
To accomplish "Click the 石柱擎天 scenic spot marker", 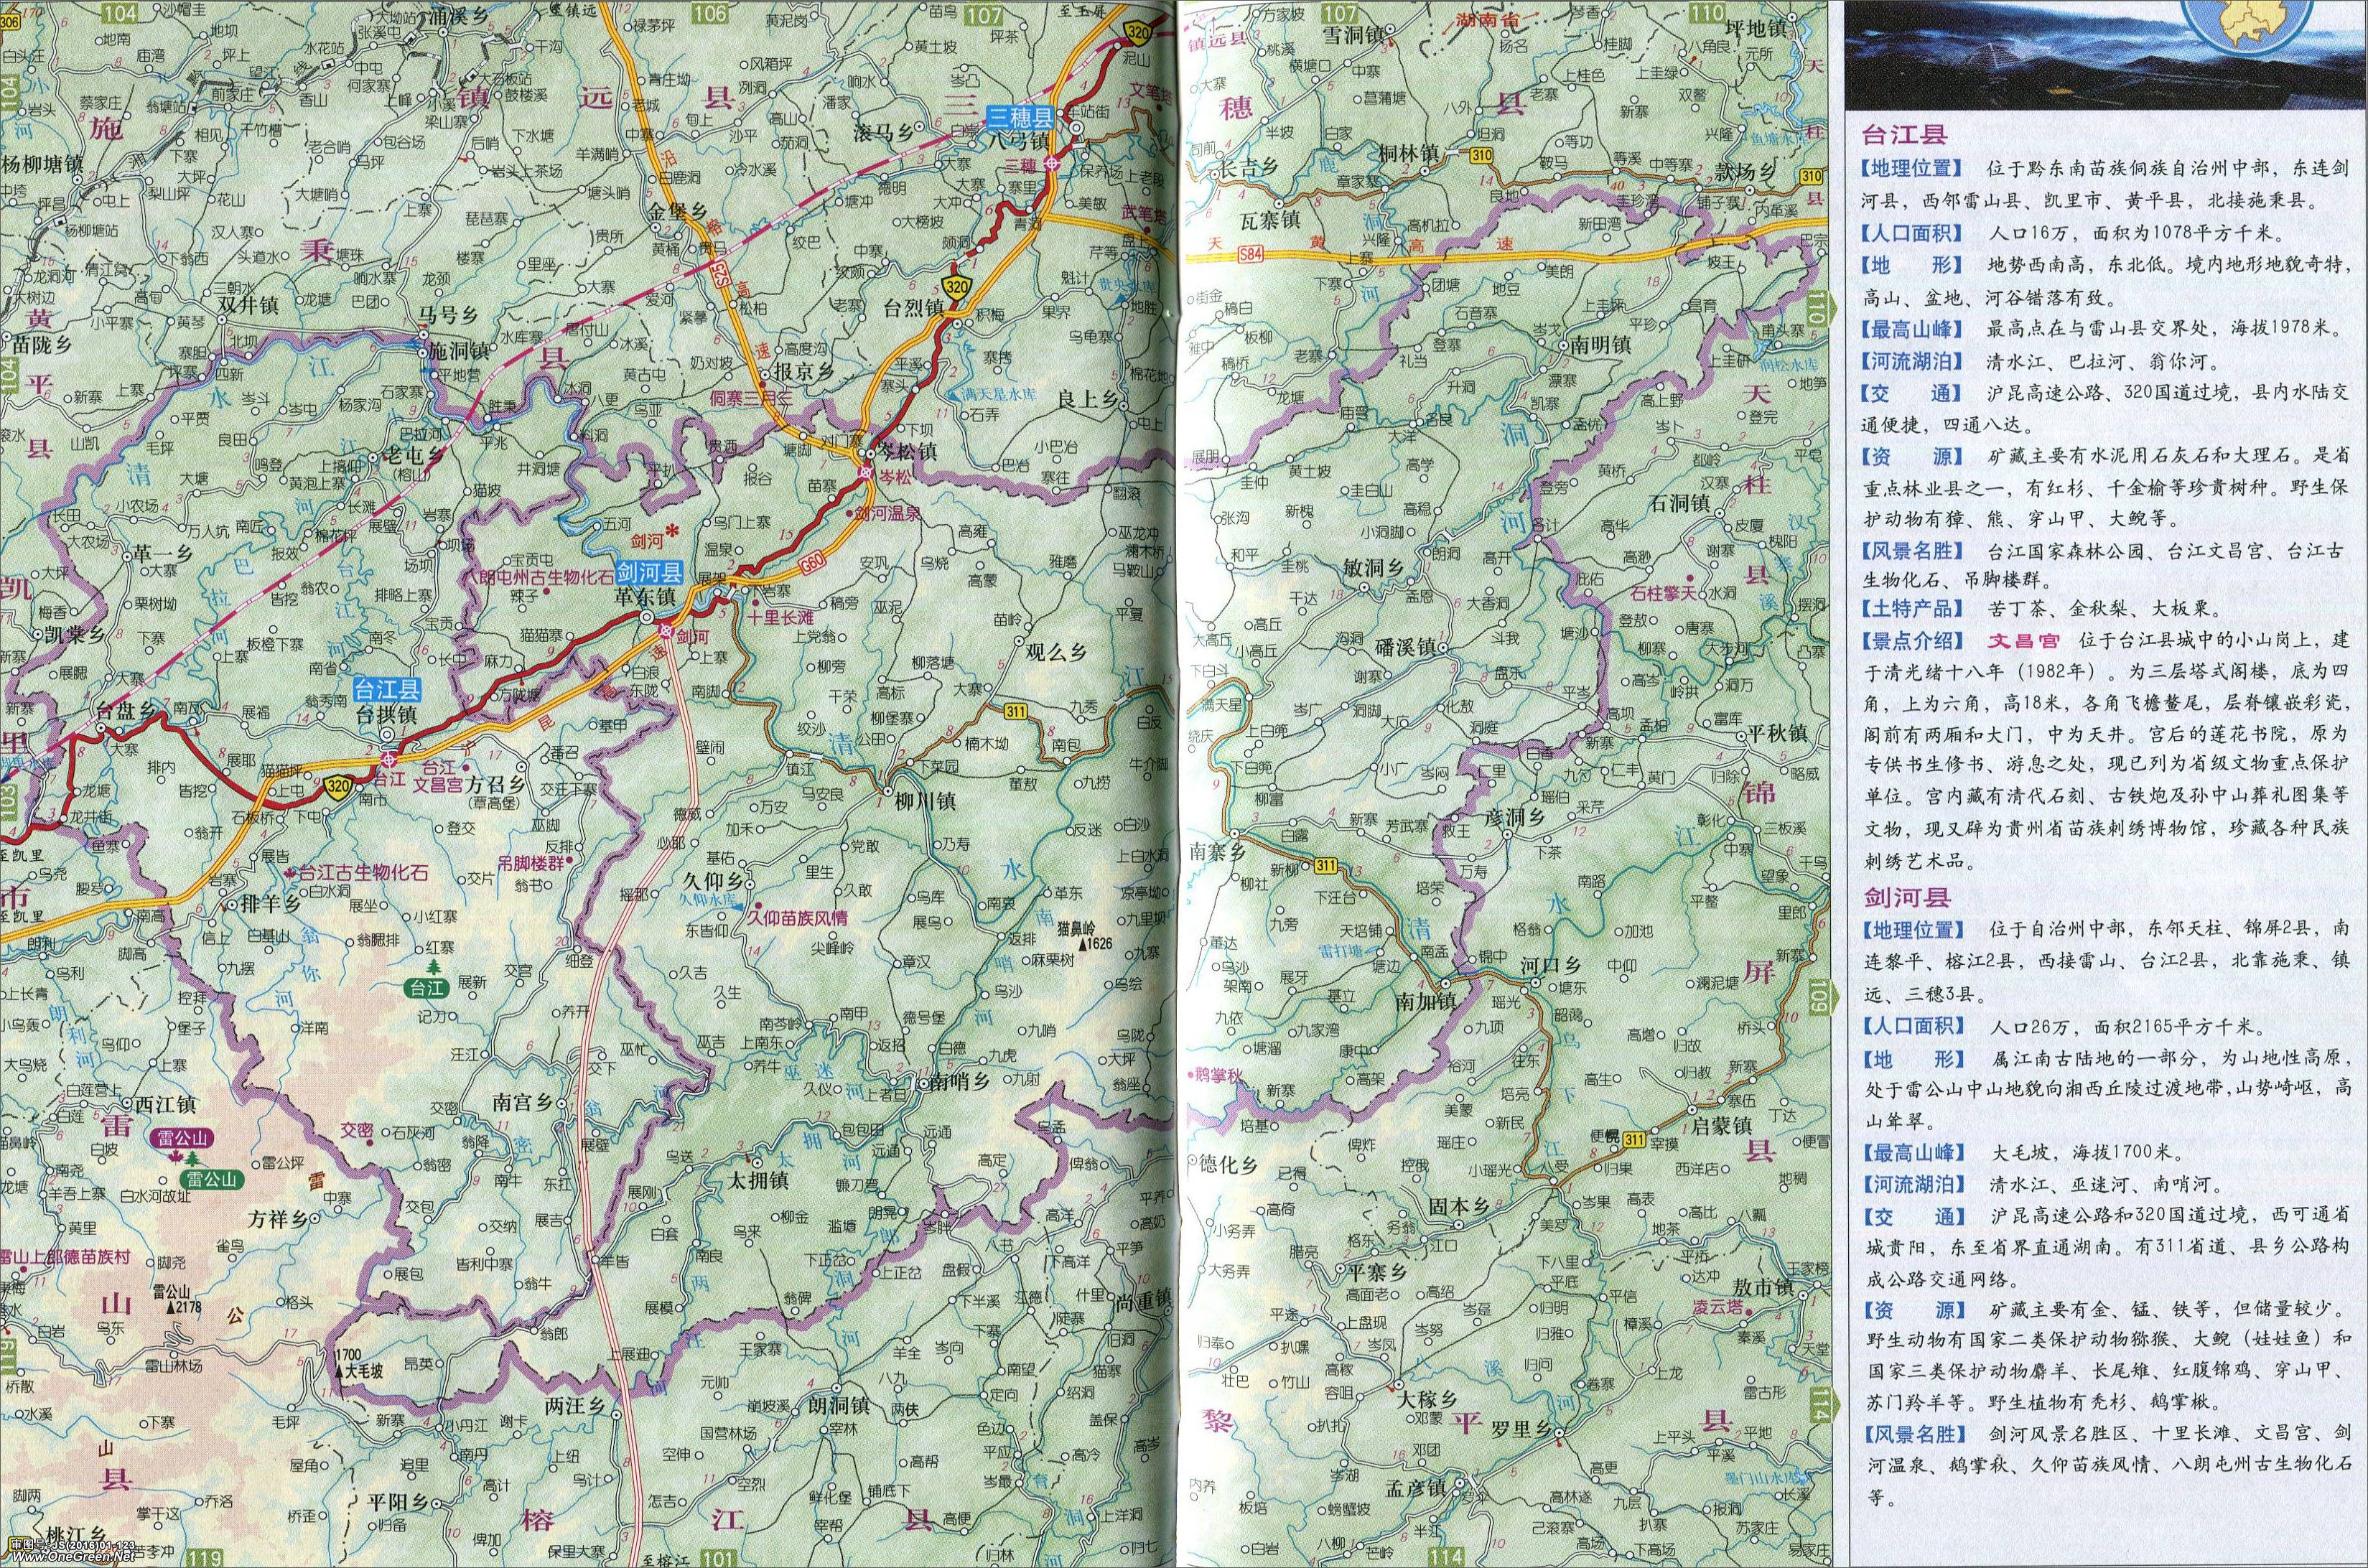I will 1691,579.
